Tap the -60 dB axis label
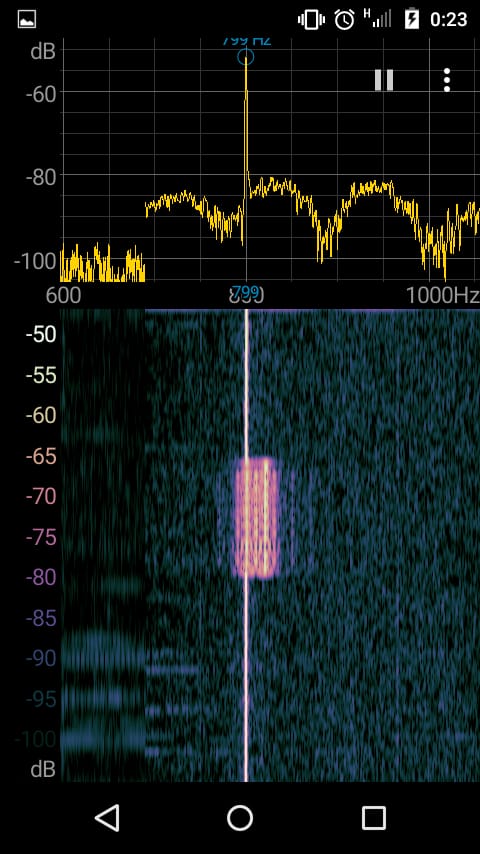The width and height of the screenshot is (480, 854). coord(41,92)
